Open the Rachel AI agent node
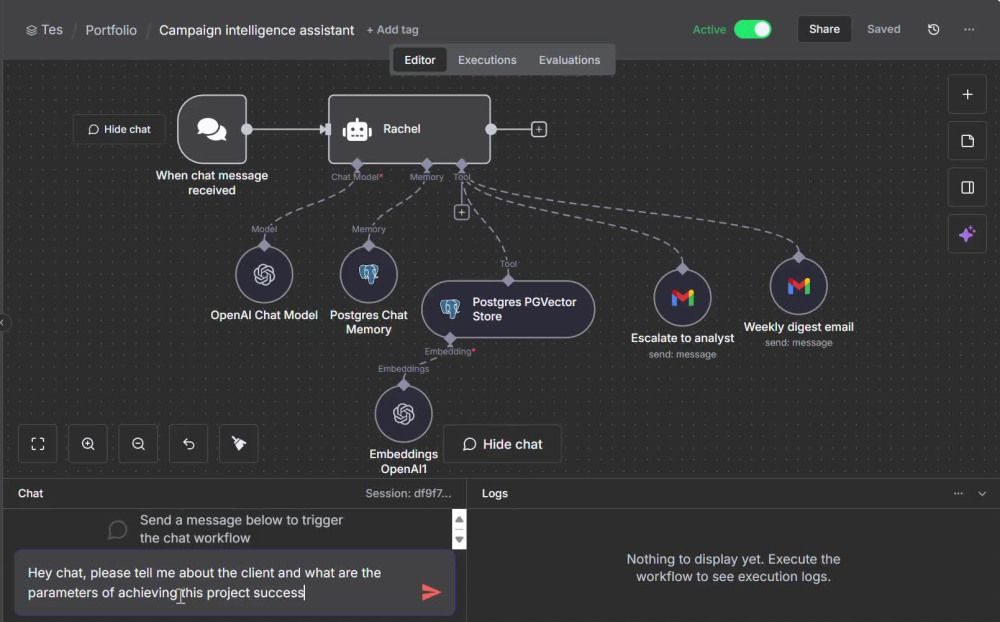 click(x=409, y=129)
